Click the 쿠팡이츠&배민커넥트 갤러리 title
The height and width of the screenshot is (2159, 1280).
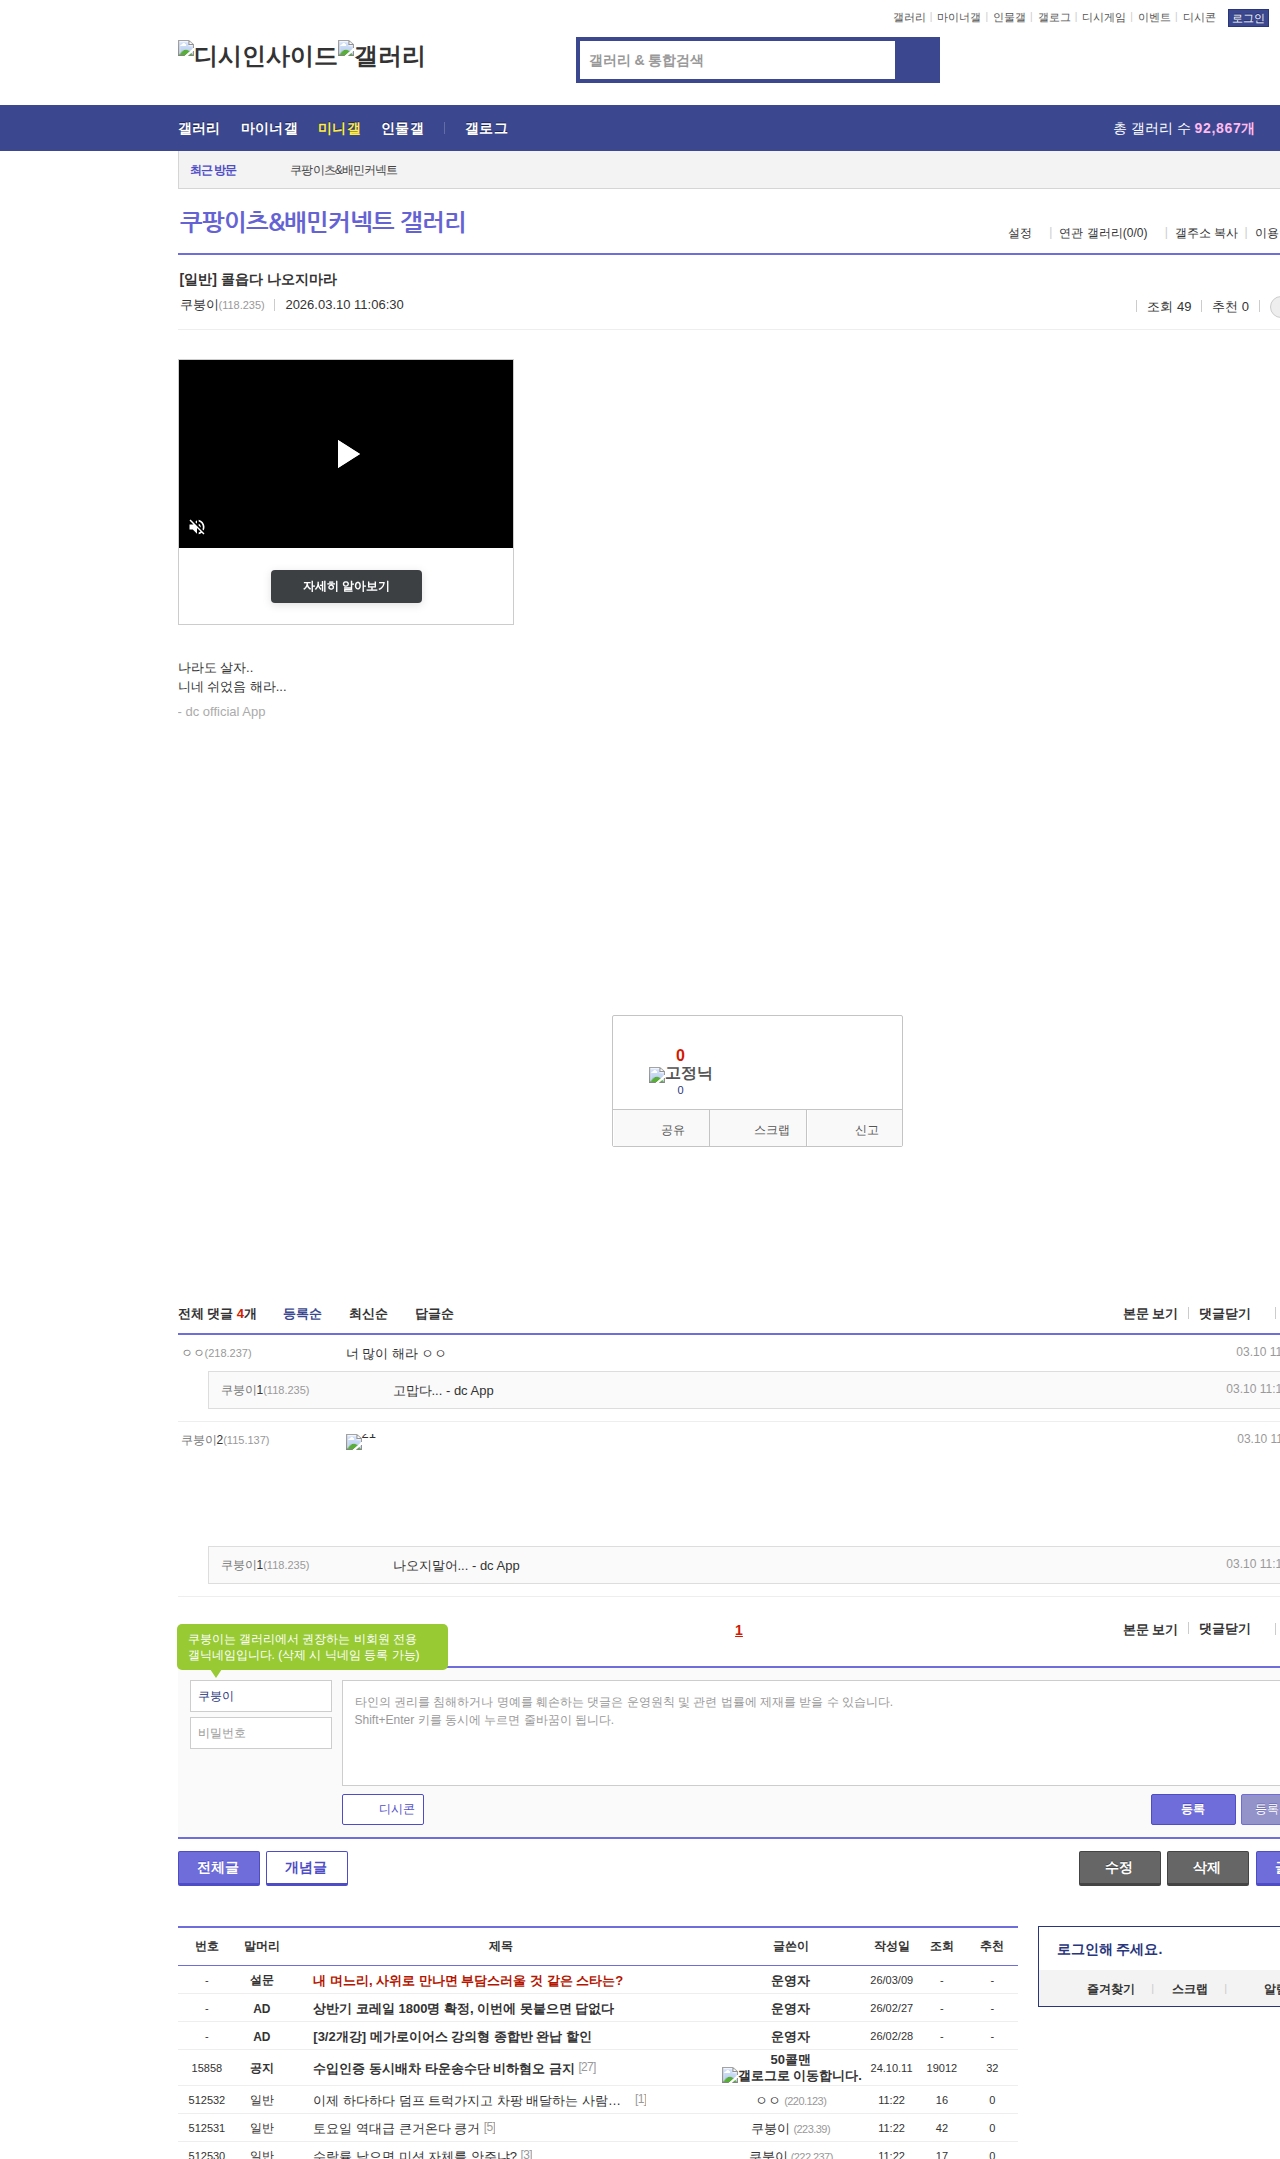(323, 221)
